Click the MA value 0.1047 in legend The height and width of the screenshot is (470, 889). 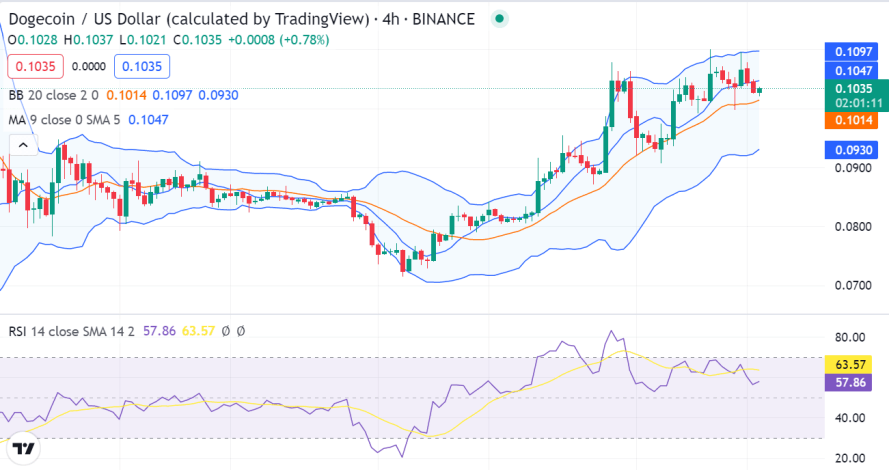[148, 120]
